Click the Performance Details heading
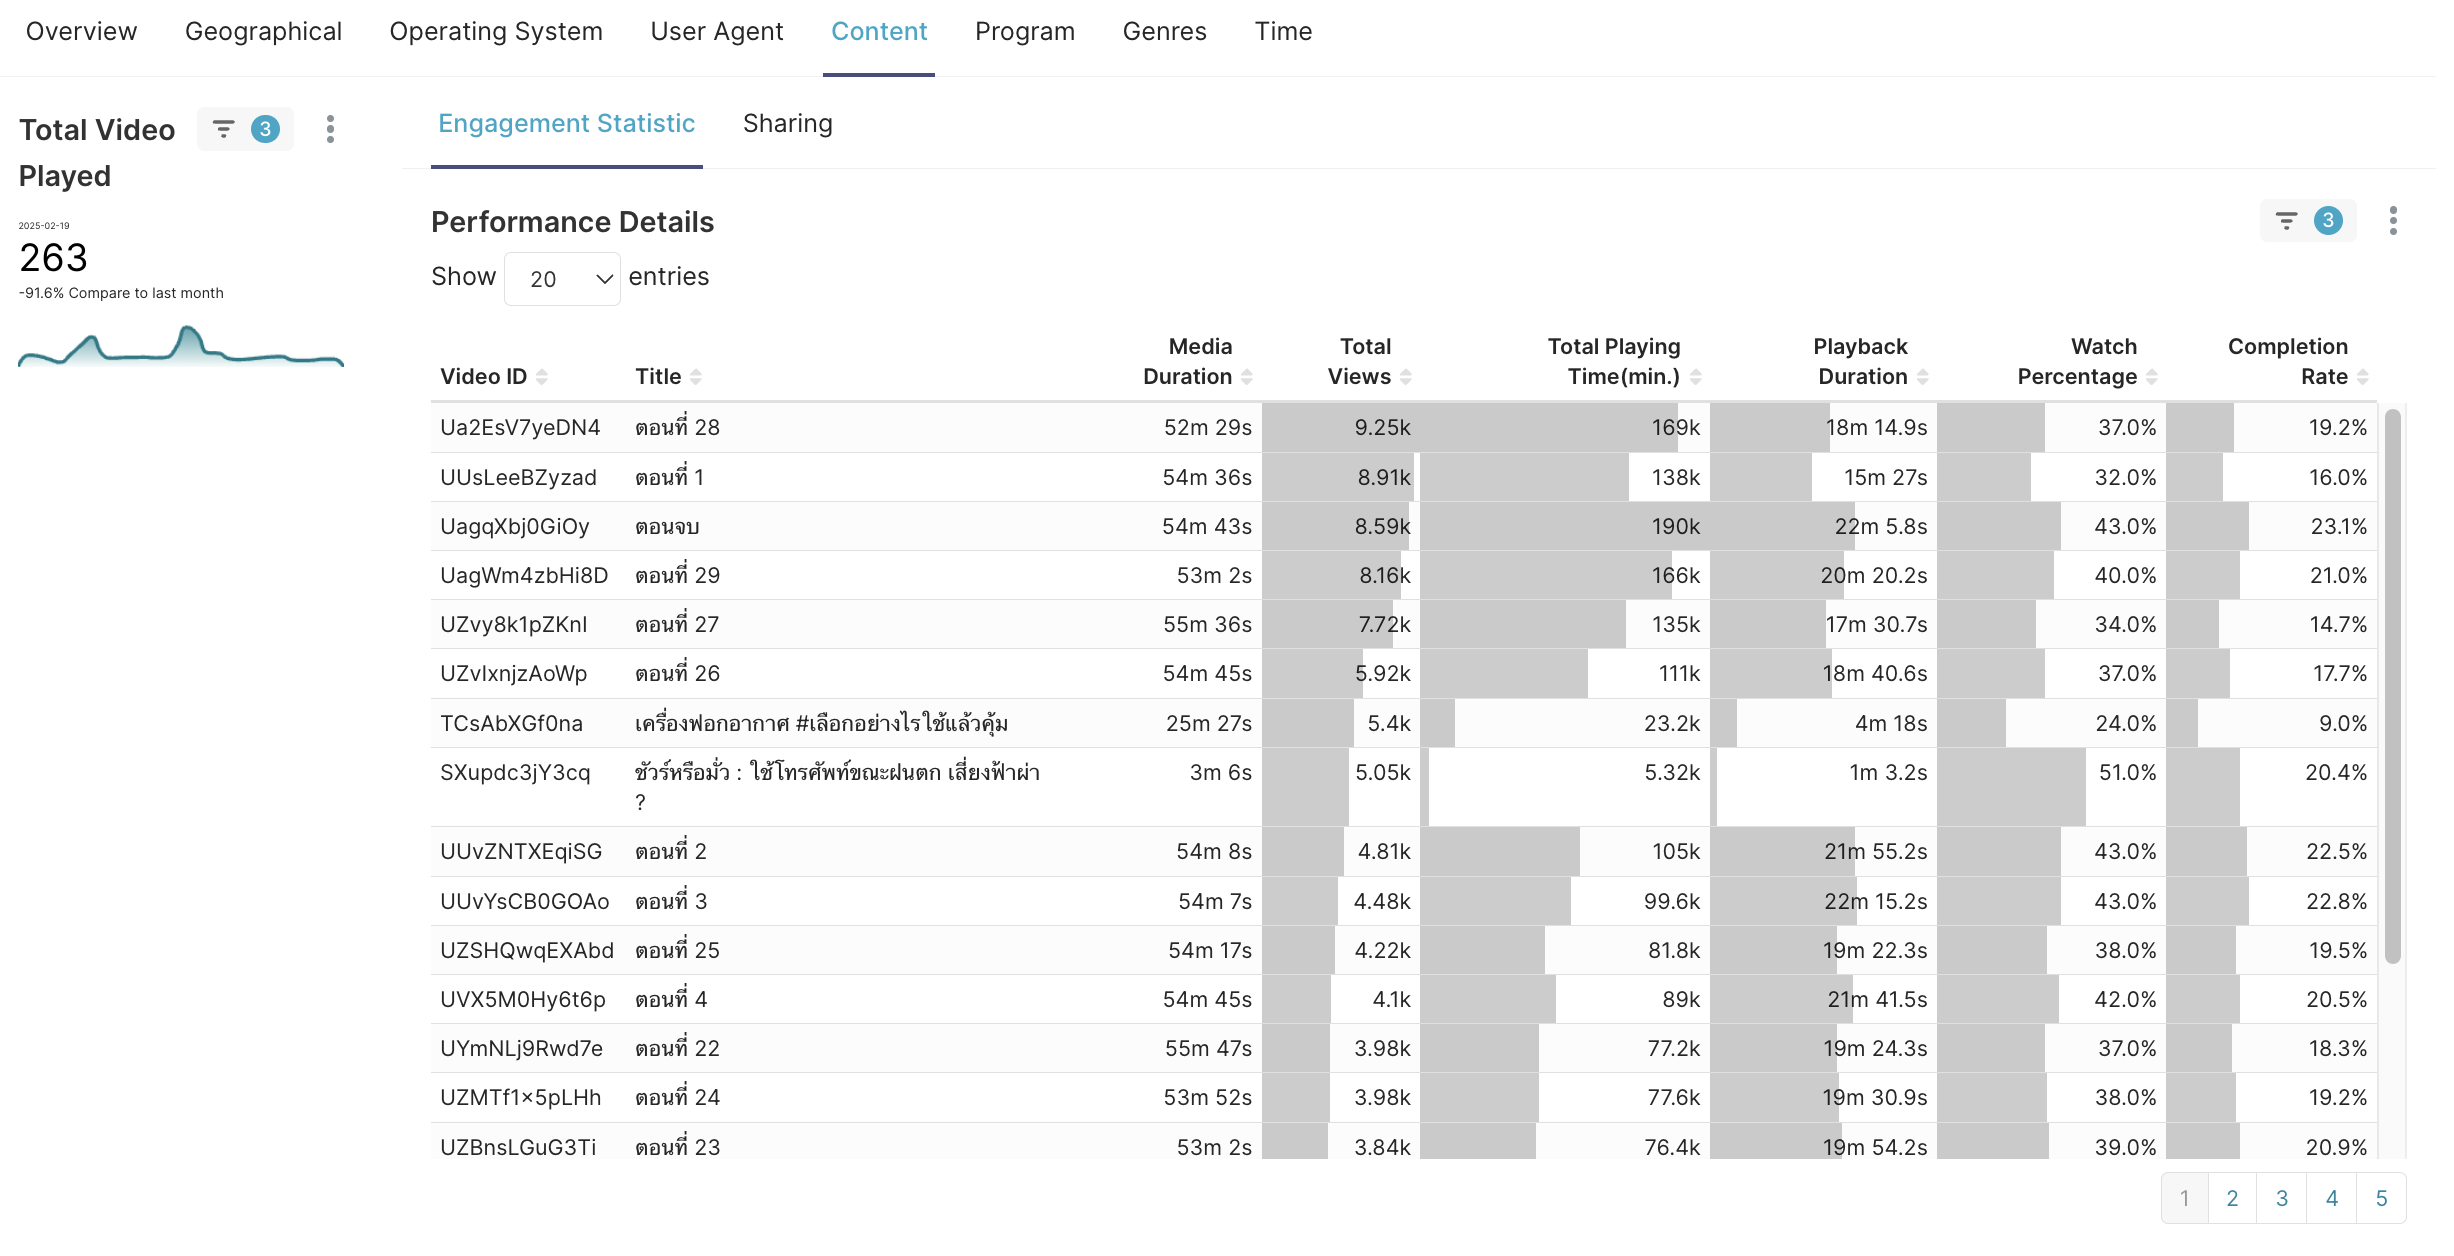 (x=573, y=222)
